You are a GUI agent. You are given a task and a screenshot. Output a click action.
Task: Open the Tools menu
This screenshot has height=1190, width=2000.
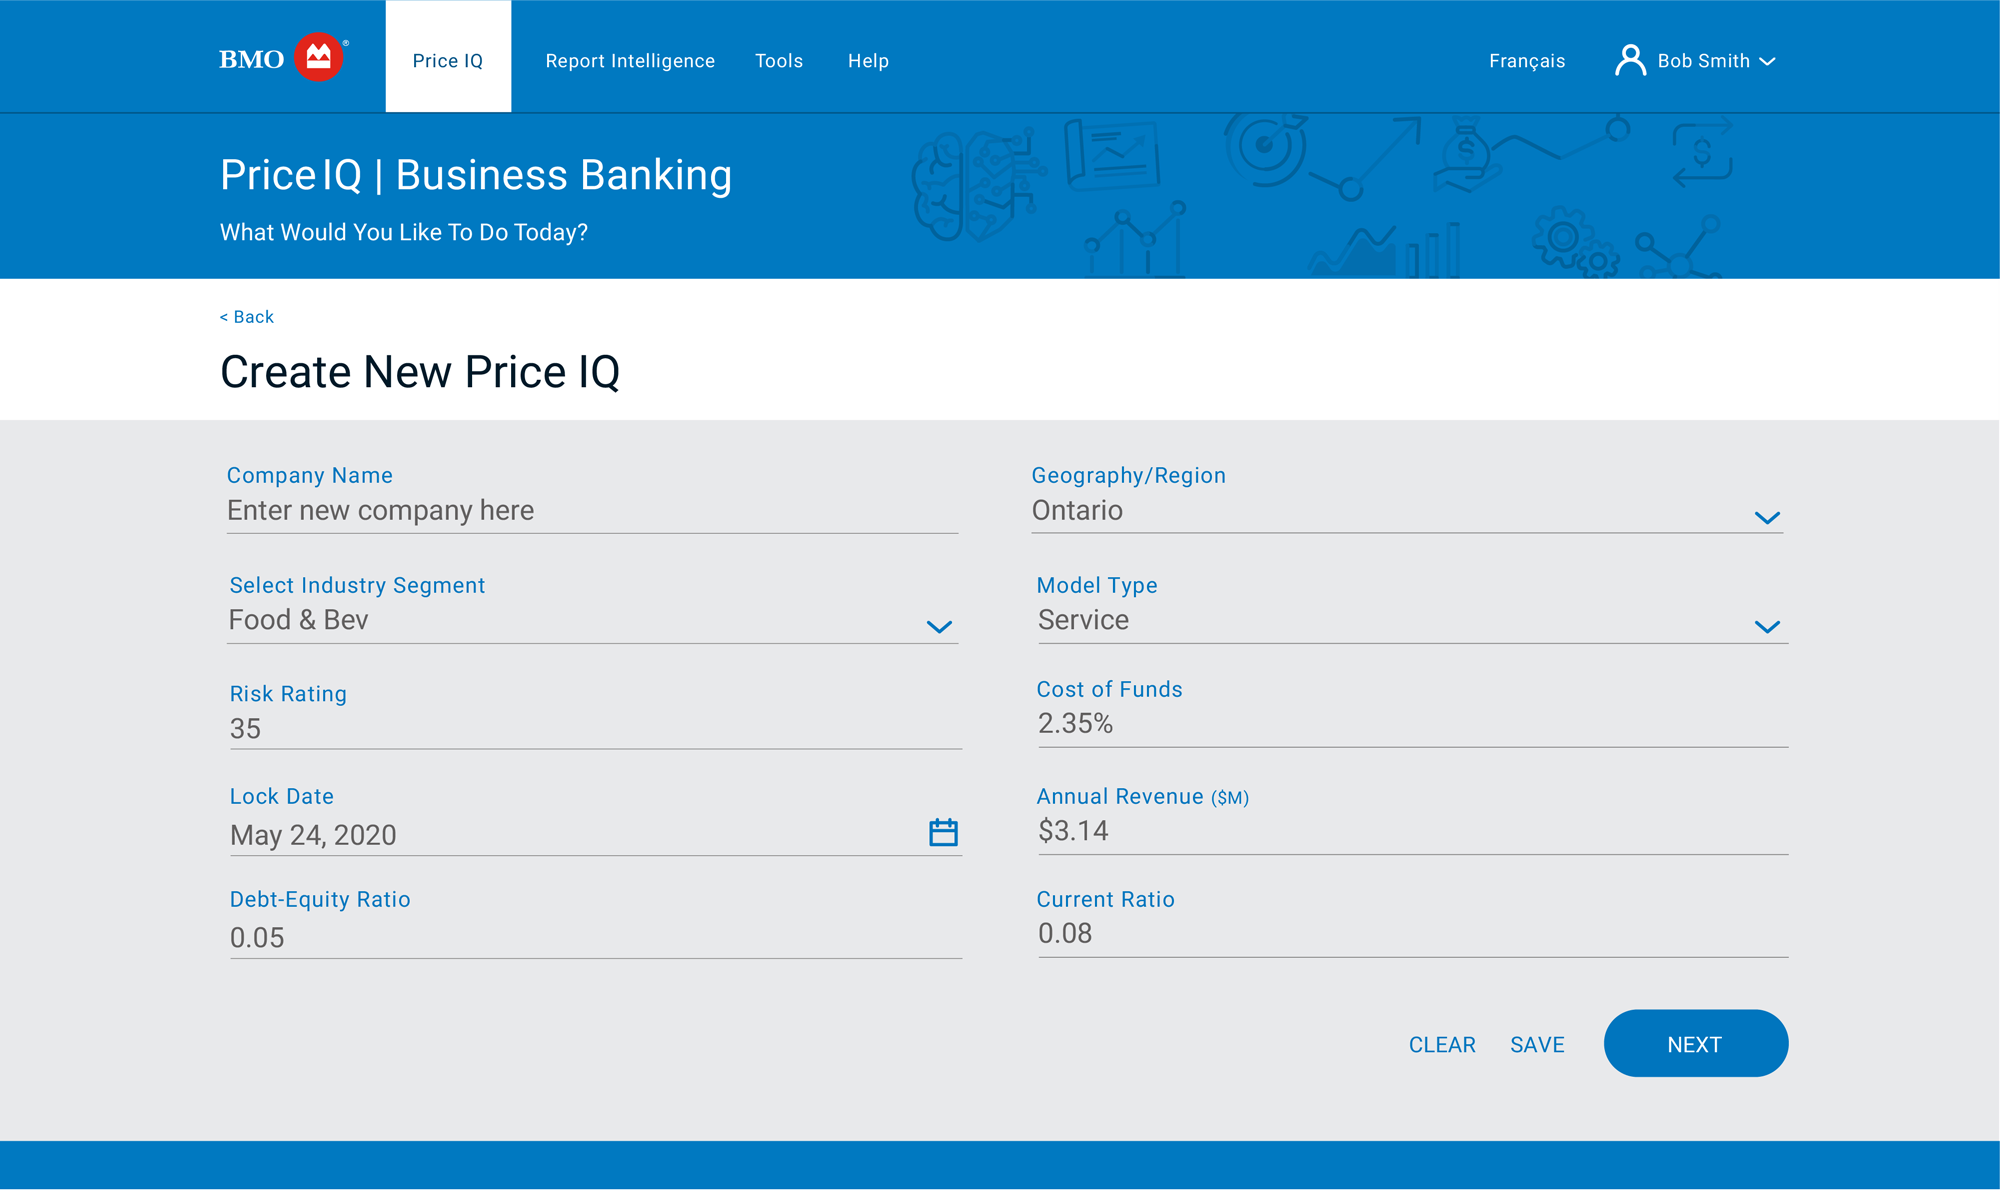click(x=779, y=60)
